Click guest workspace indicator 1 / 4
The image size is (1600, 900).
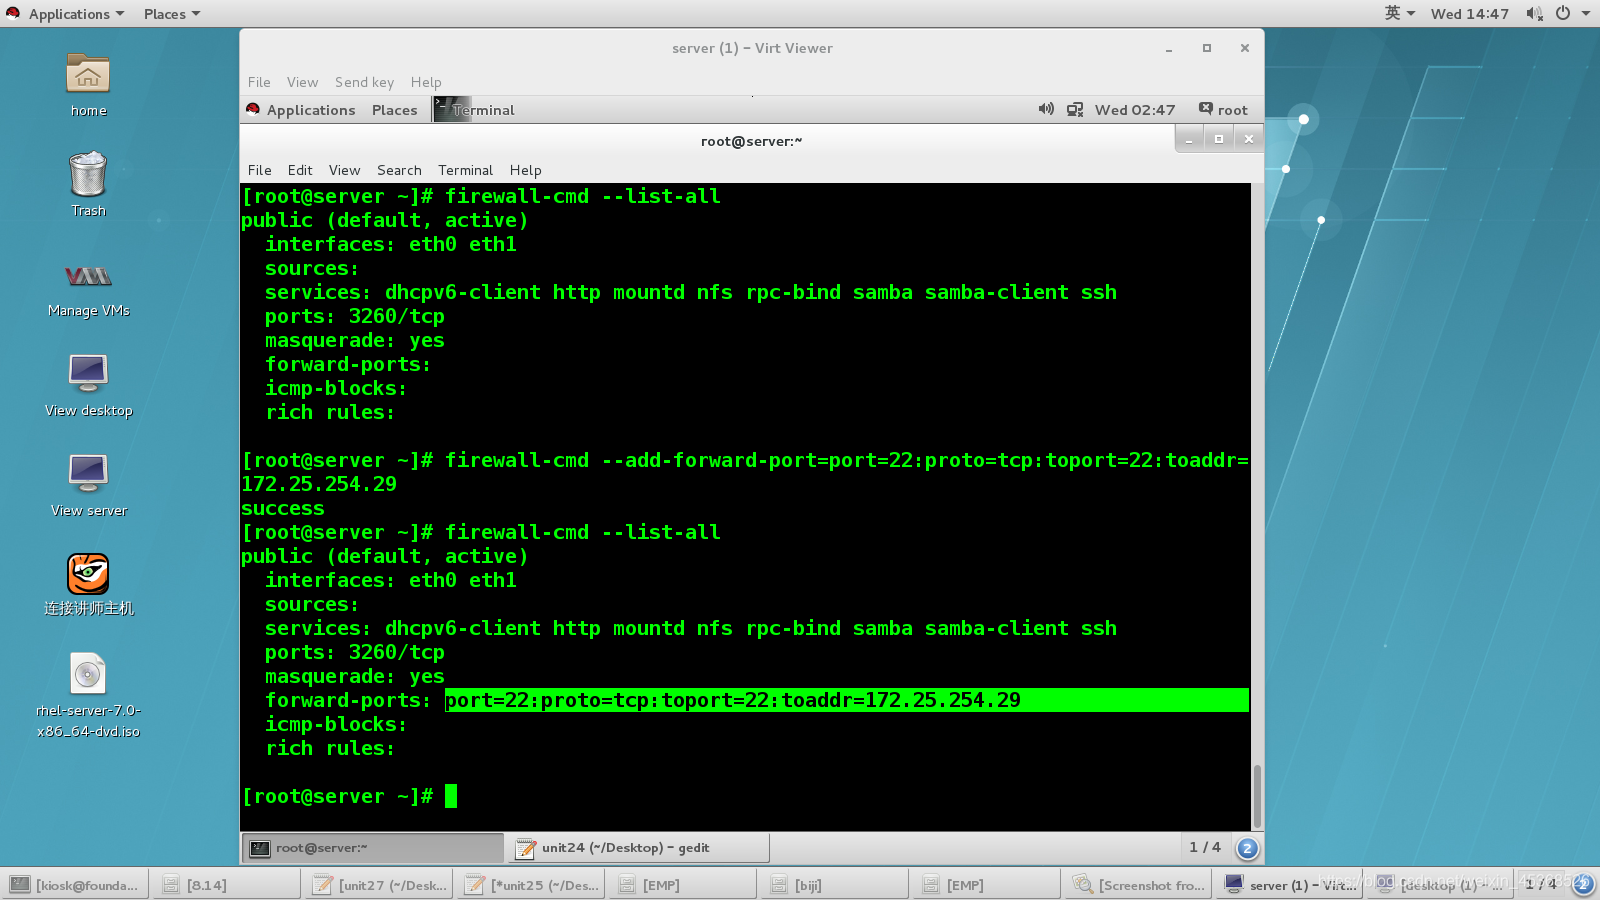point(1204,847)
